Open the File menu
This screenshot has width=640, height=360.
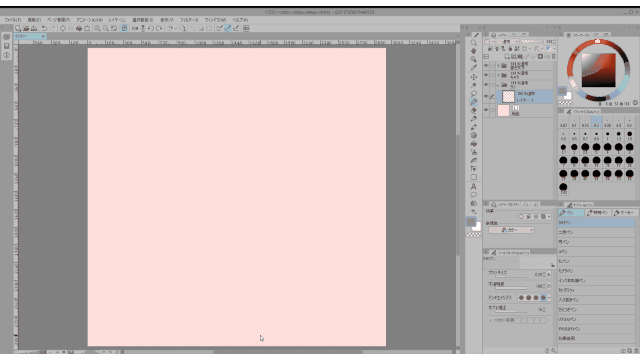pyautogui.click(x=13, y=20)
